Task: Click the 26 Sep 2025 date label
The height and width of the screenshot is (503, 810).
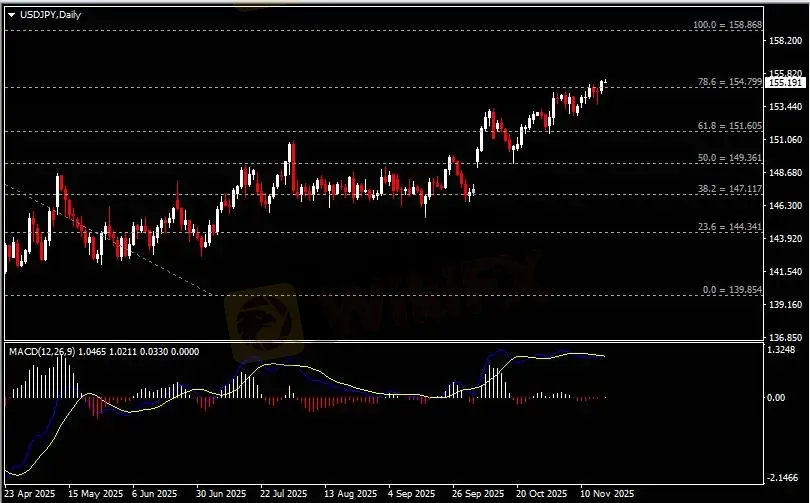Action: 472,493
